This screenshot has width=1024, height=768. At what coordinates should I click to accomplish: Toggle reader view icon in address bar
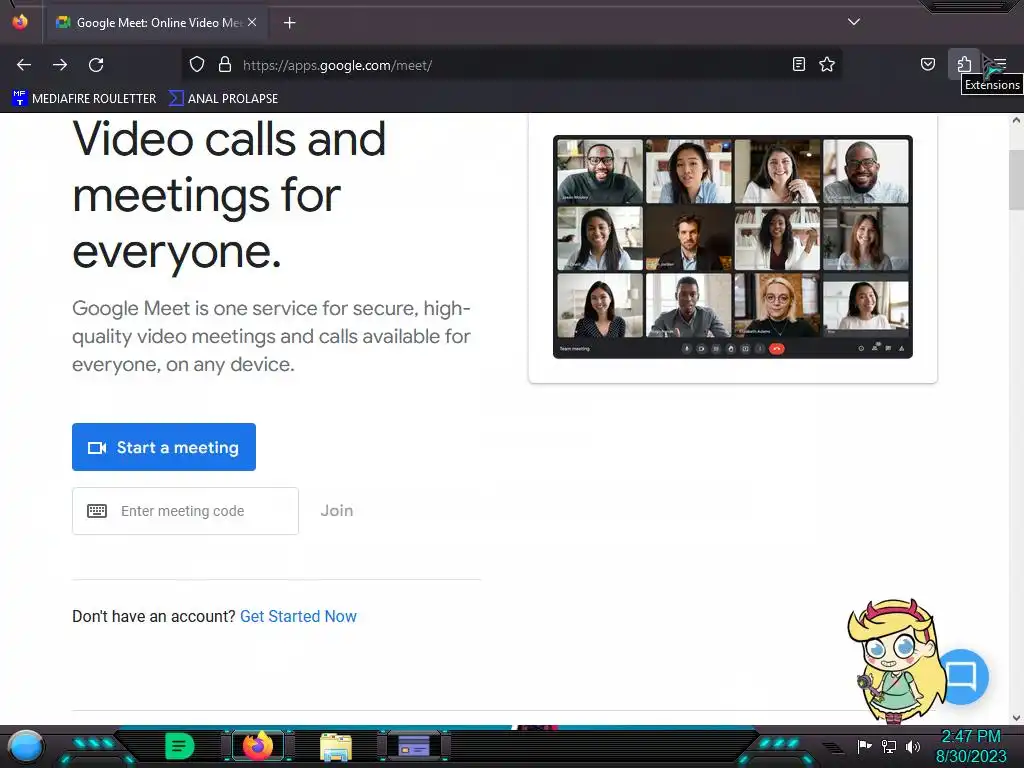coord(798,64)
